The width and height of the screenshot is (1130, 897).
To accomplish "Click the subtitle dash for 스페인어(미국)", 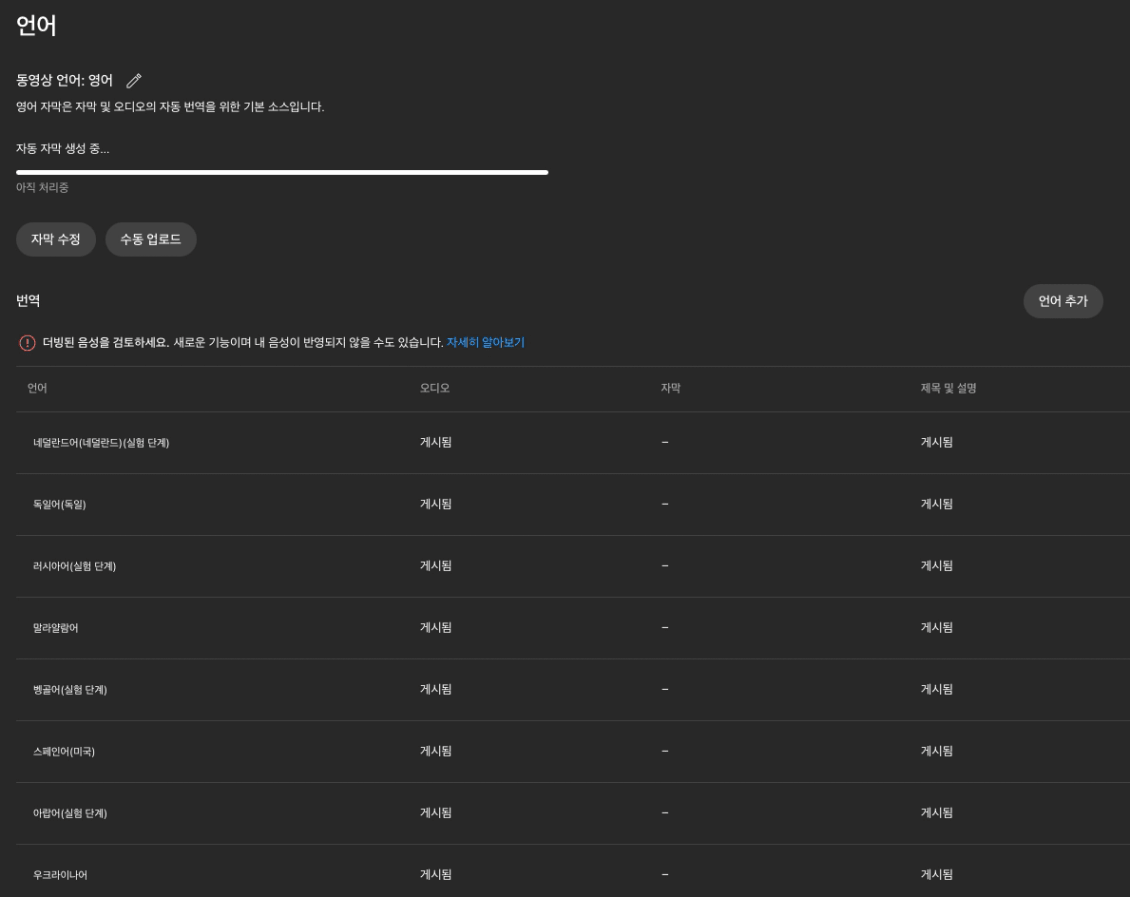I will (x=664, y=751).
